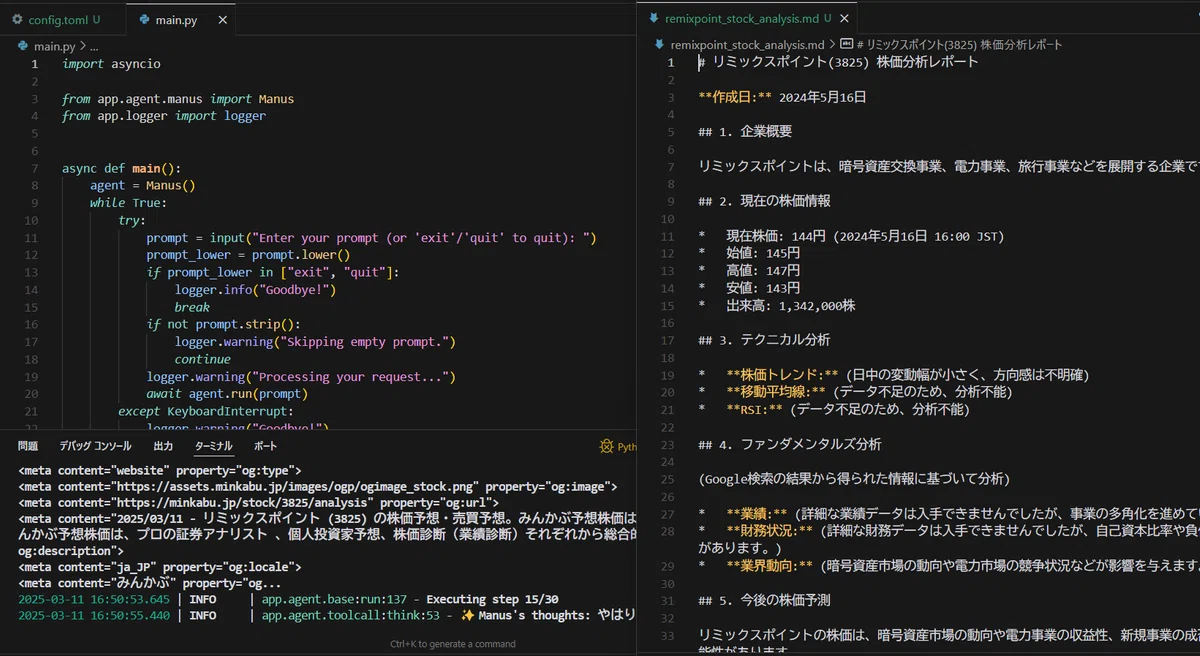The height and width of the screenshot is (656, 1200).
Task: Click the "## 2. 現在の株価情報" heading
Action: (764, 201)
